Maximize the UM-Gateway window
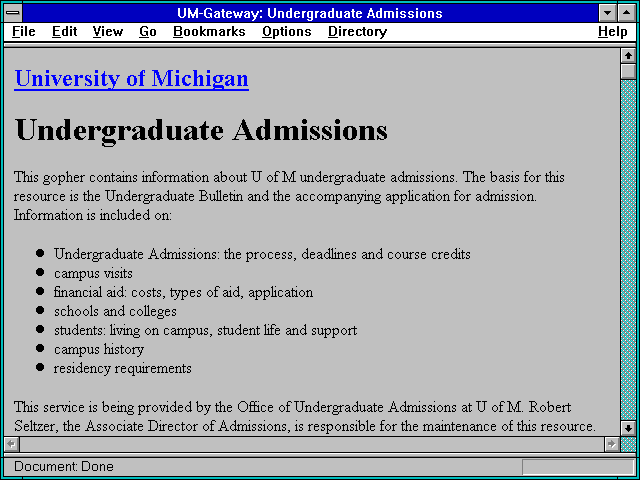 pos(627,13)
